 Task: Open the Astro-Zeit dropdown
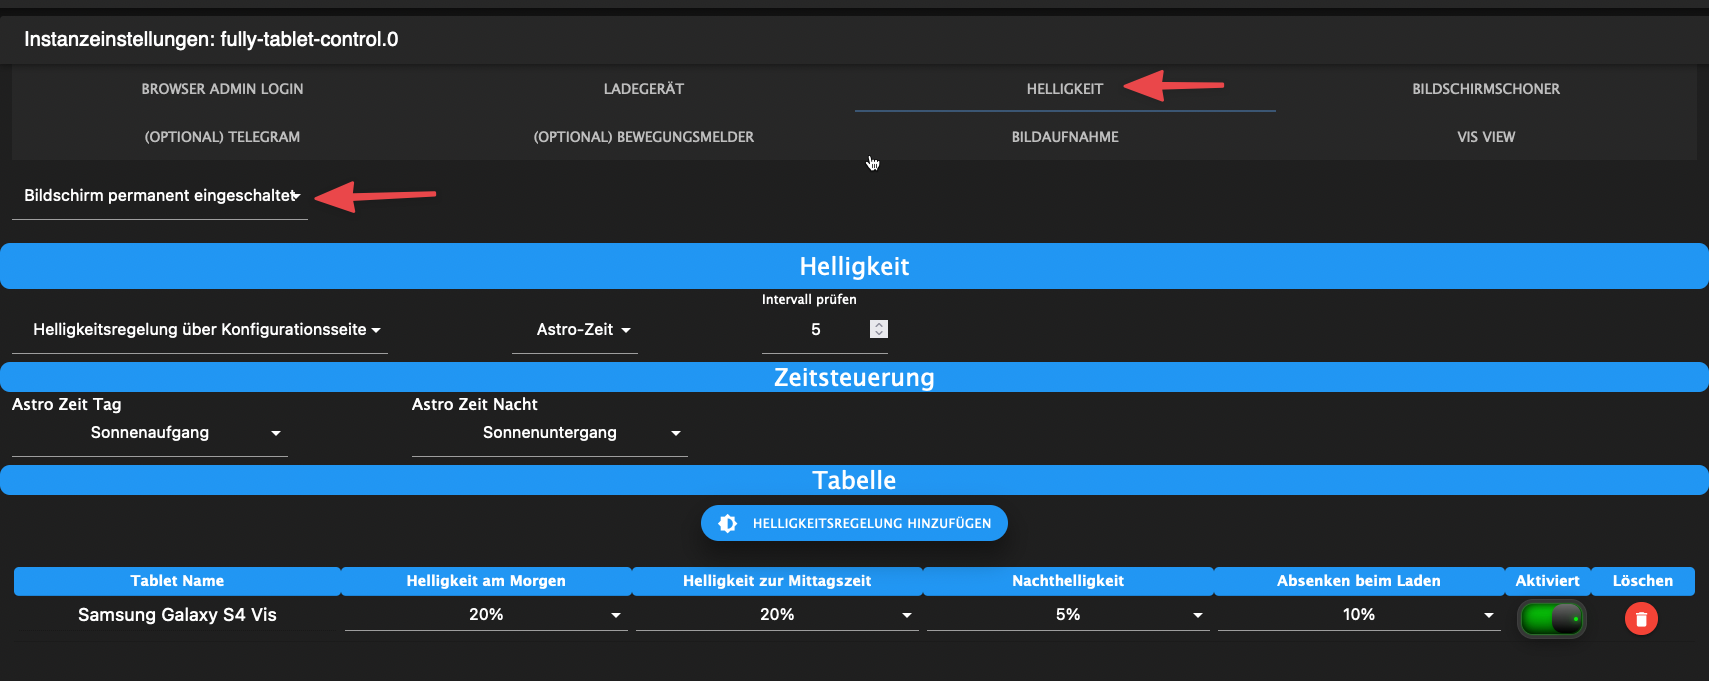tap(575, 330)
